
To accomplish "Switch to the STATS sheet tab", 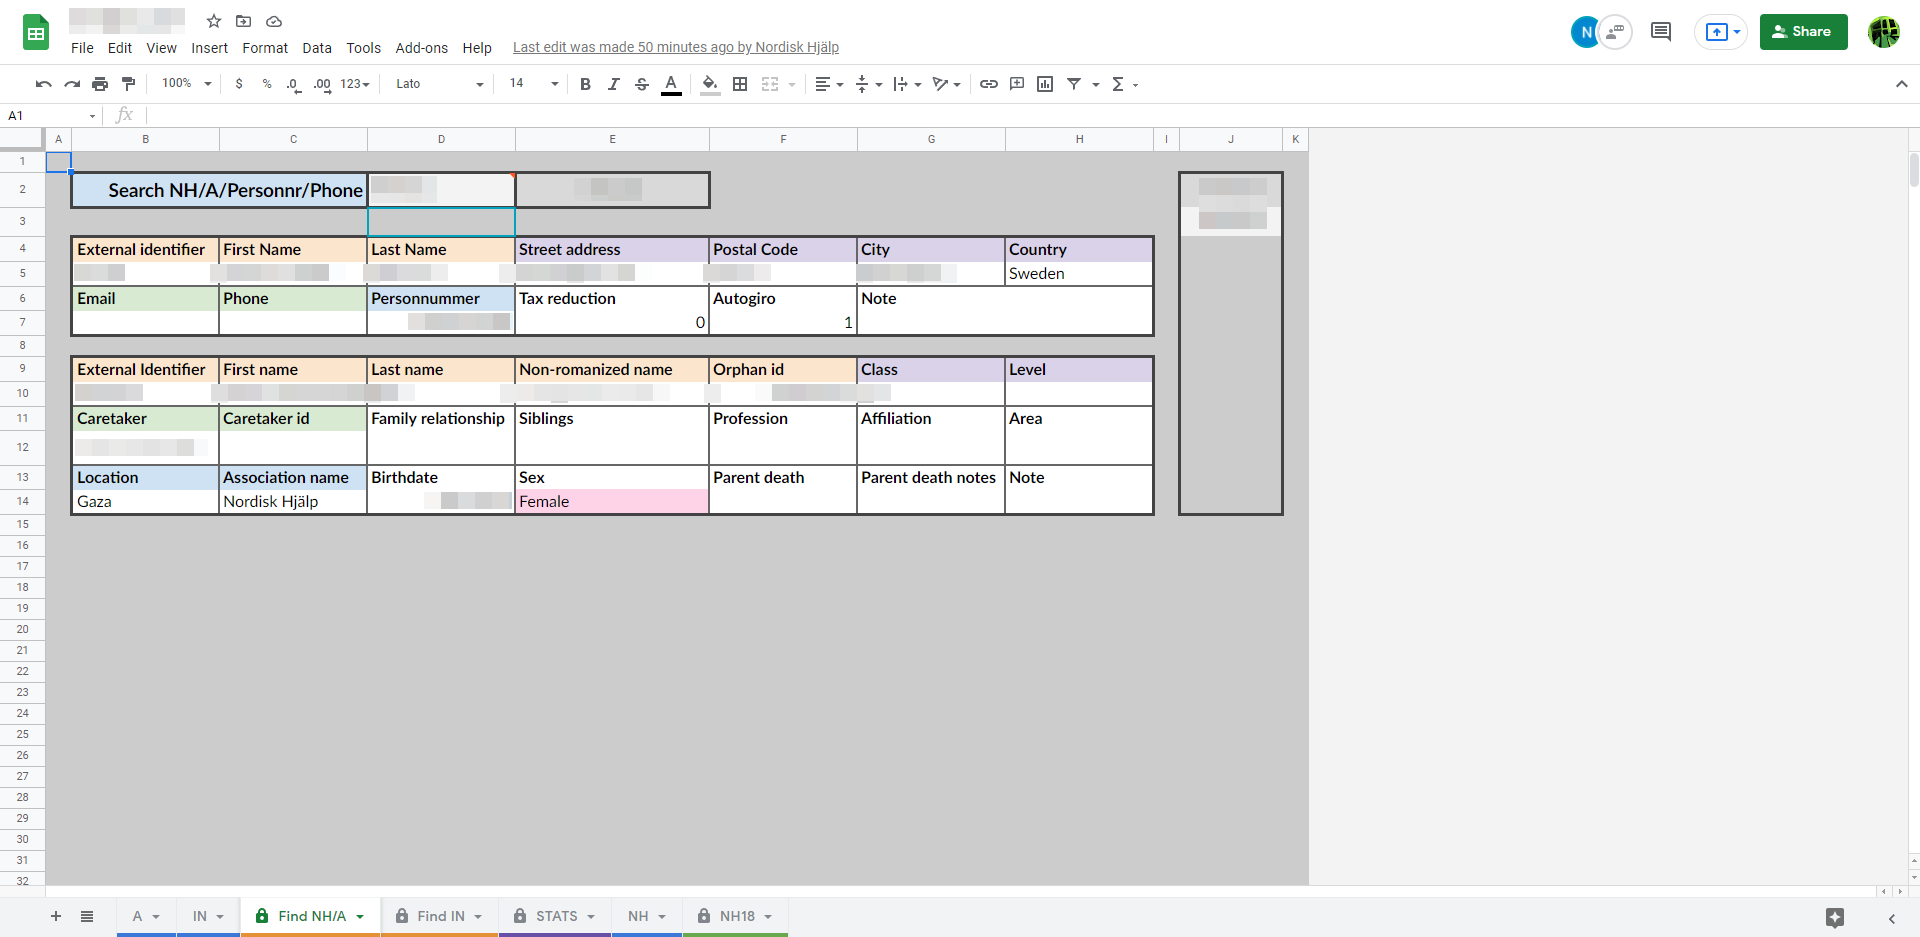I will click(556, 916).
